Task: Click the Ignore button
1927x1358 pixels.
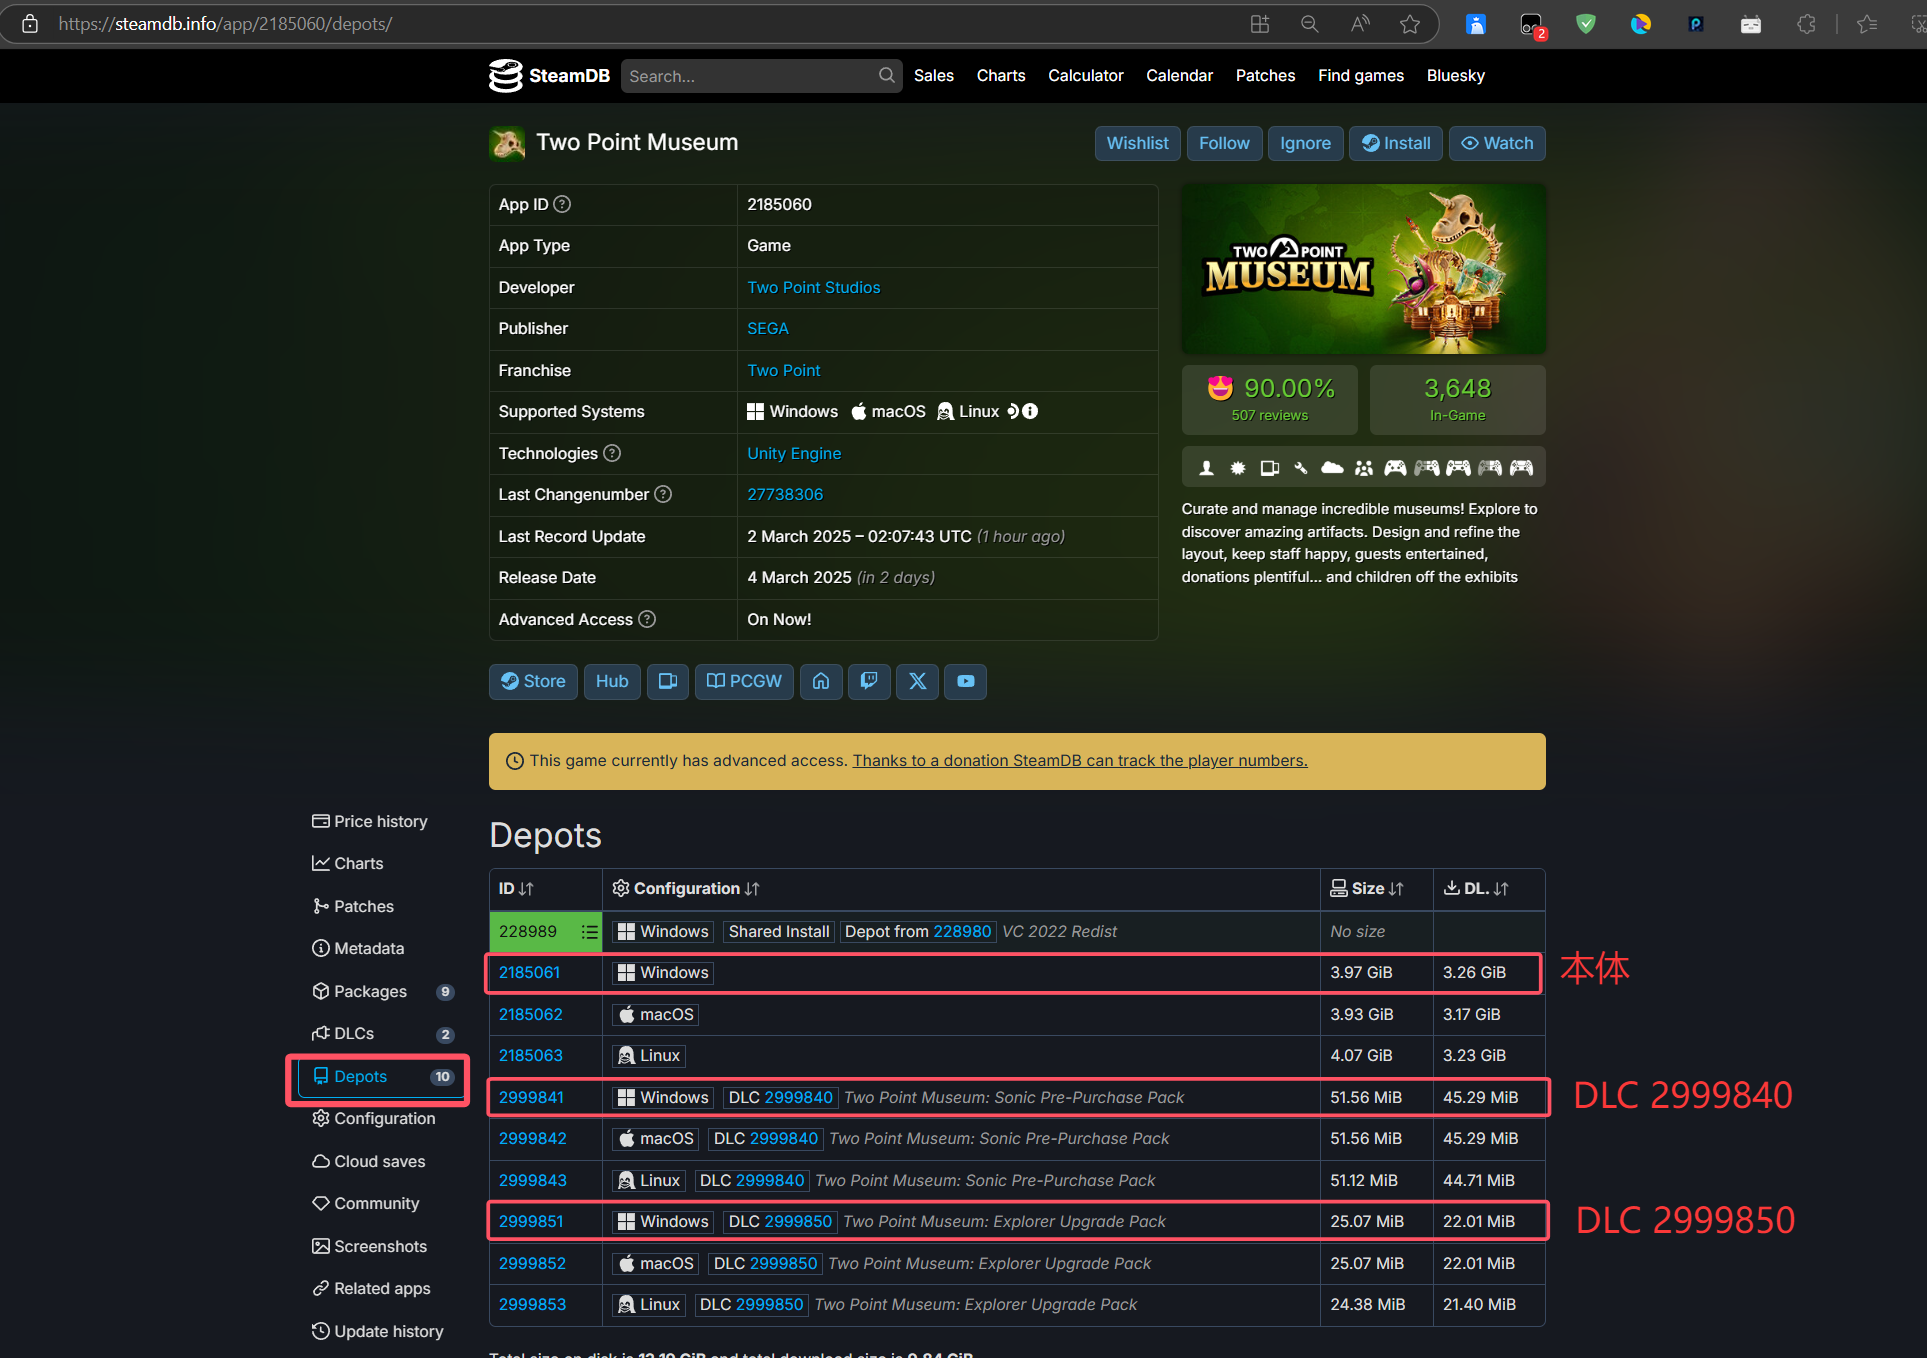Action: coord(1305,143)
